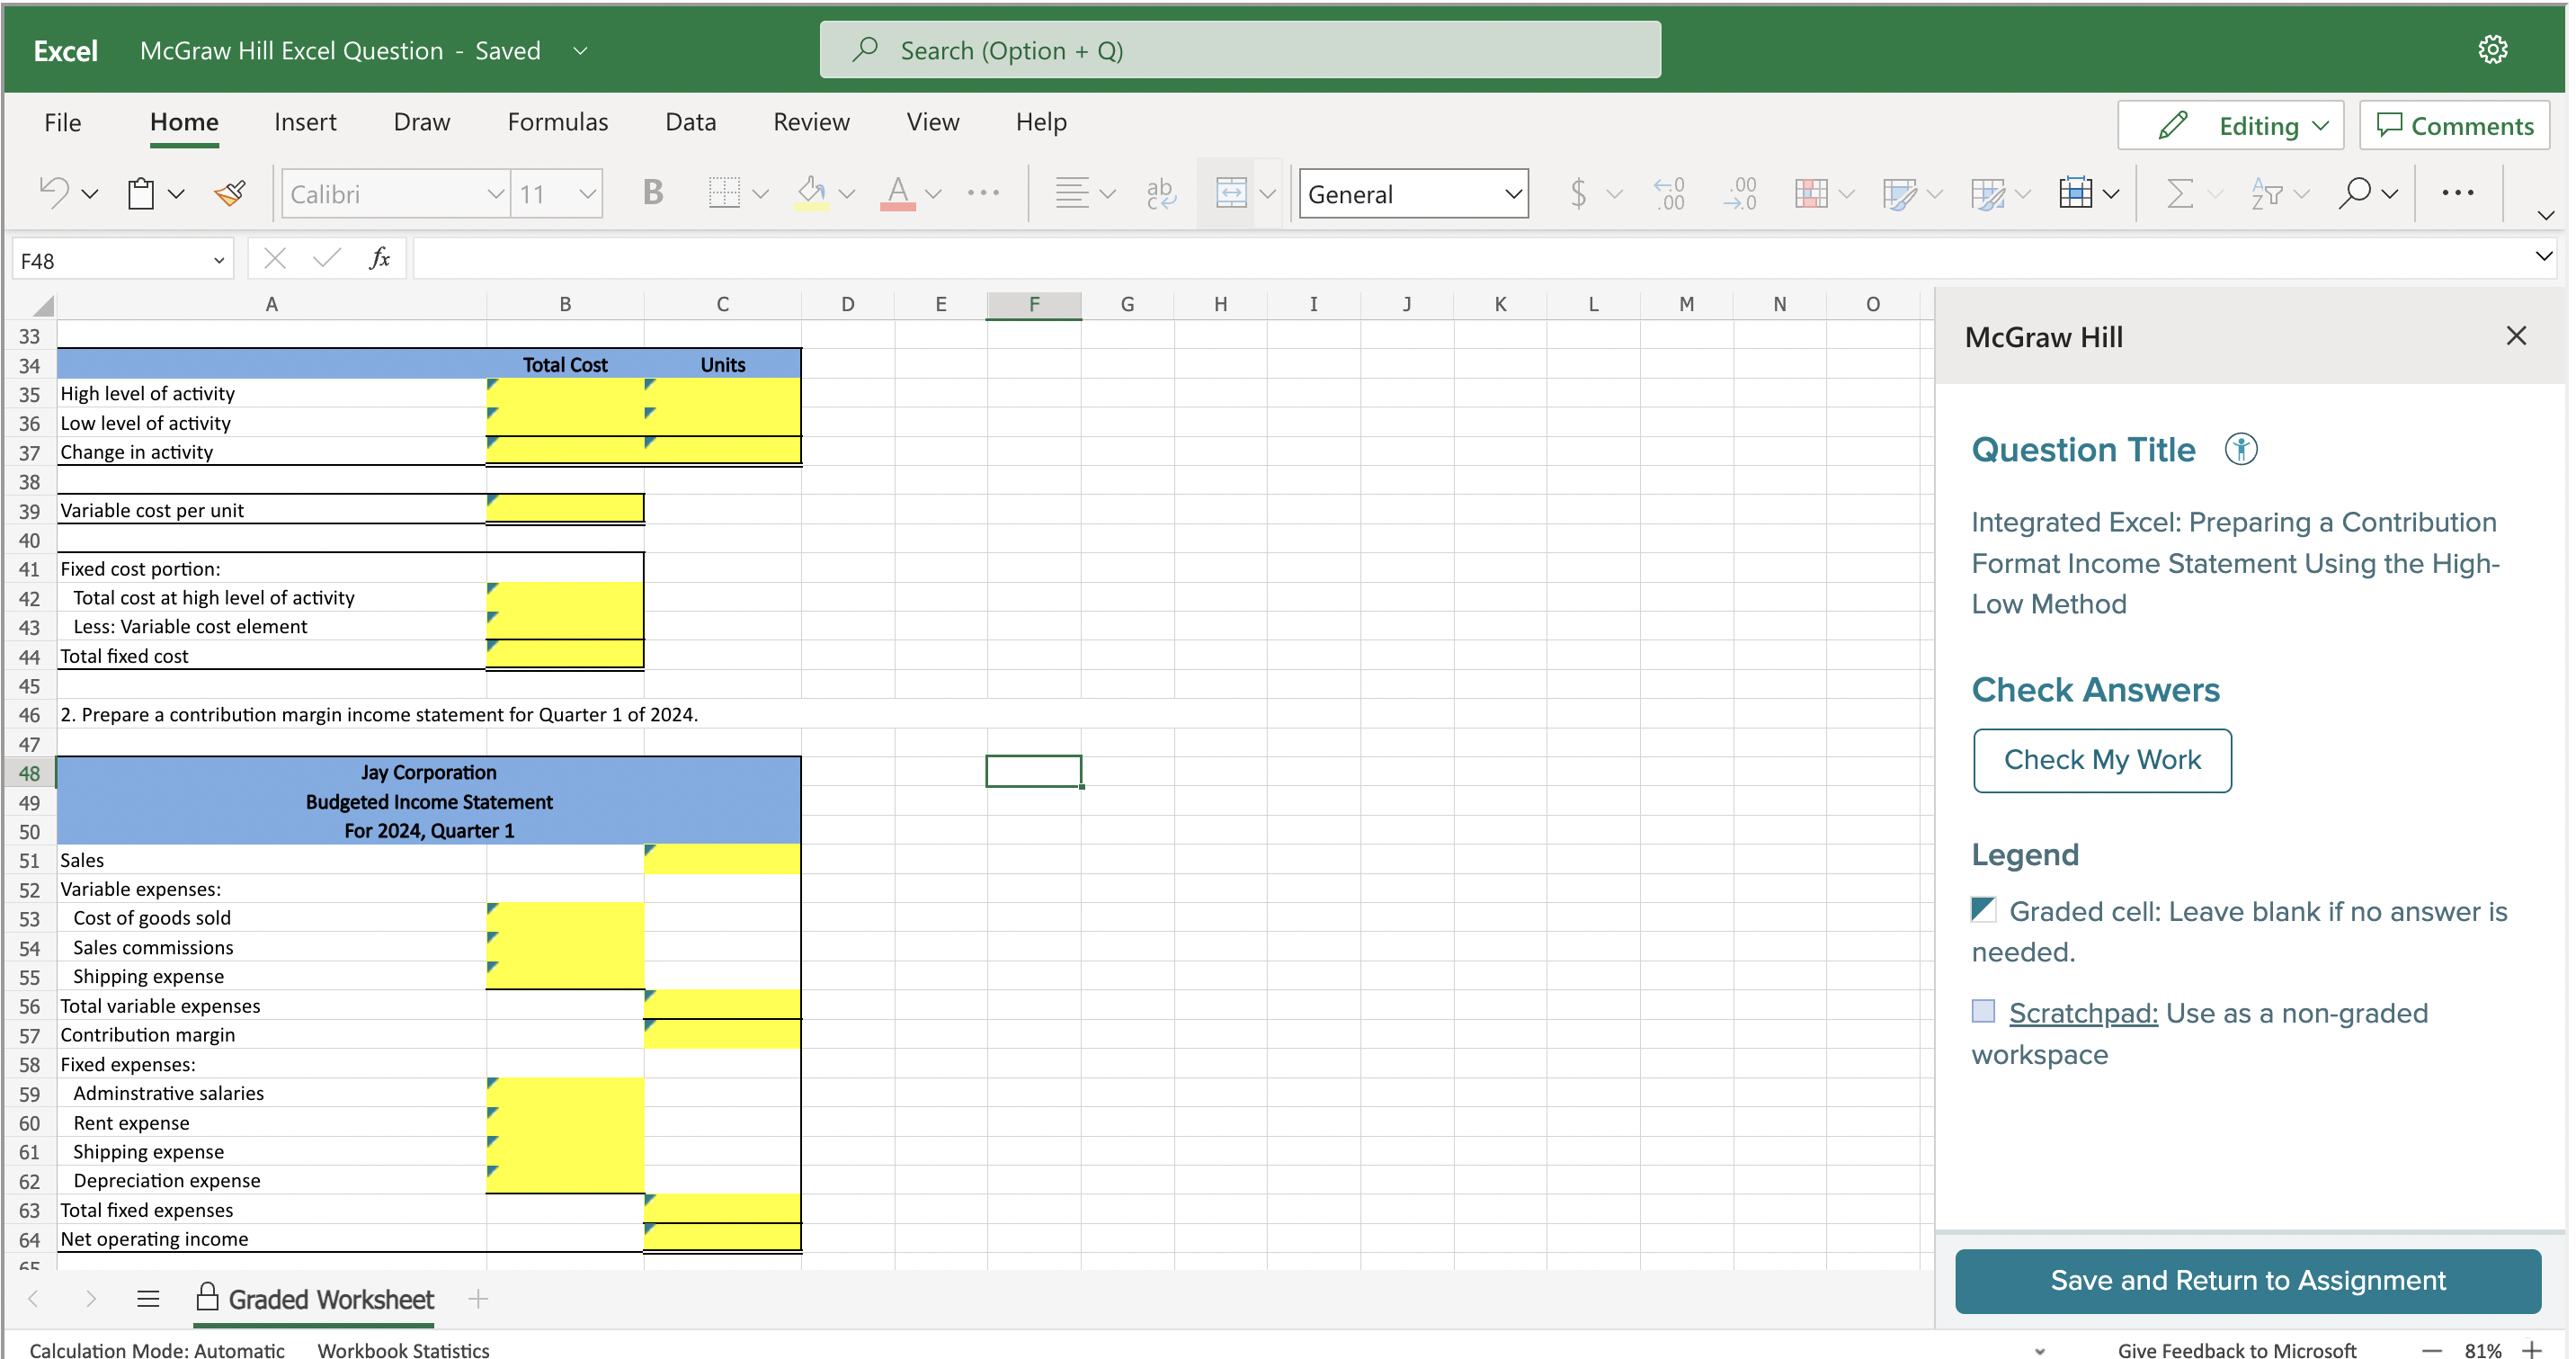The width and height of the screenshot is (2576, 1359).
Task: Click the Check My Work button
Action: [2102, 760]
